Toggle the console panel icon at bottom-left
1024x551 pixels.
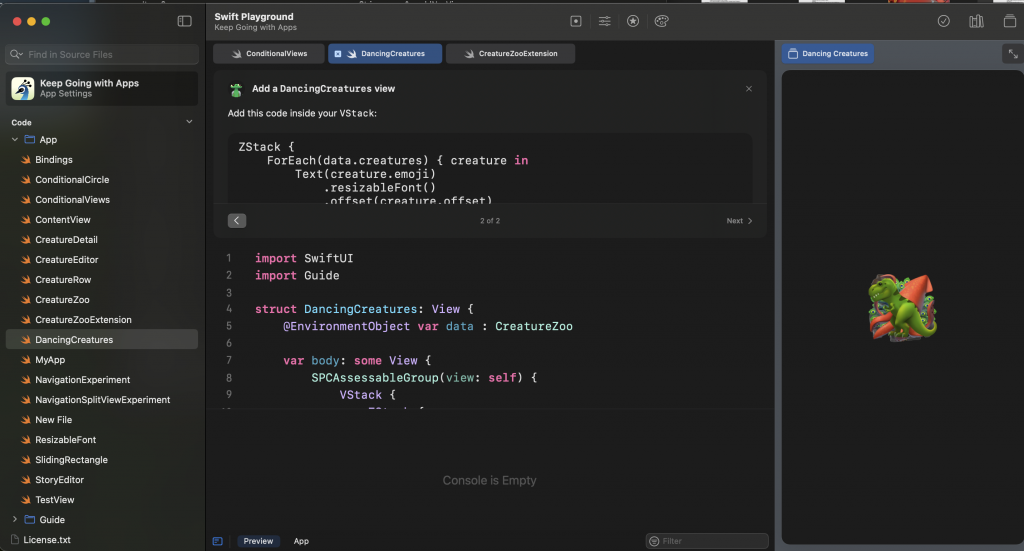[218, 541]
